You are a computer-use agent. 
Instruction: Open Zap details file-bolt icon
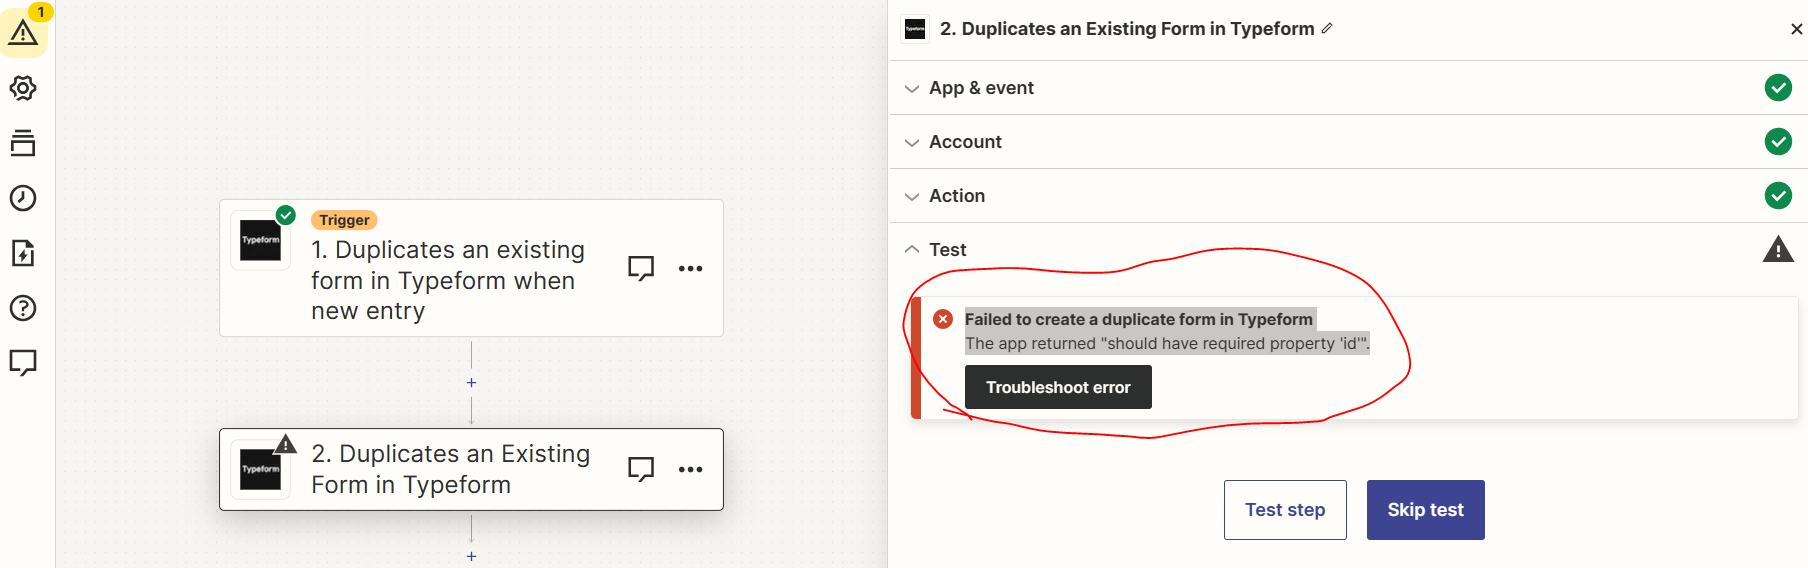(23, 253)
